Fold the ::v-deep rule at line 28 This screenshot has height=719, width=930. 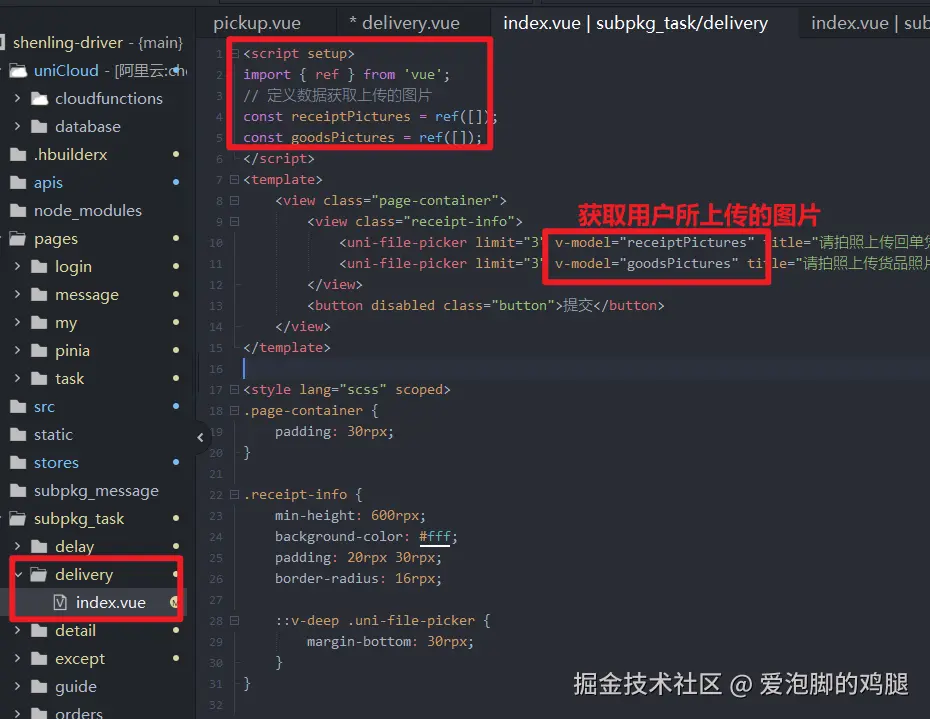[234, 621]
